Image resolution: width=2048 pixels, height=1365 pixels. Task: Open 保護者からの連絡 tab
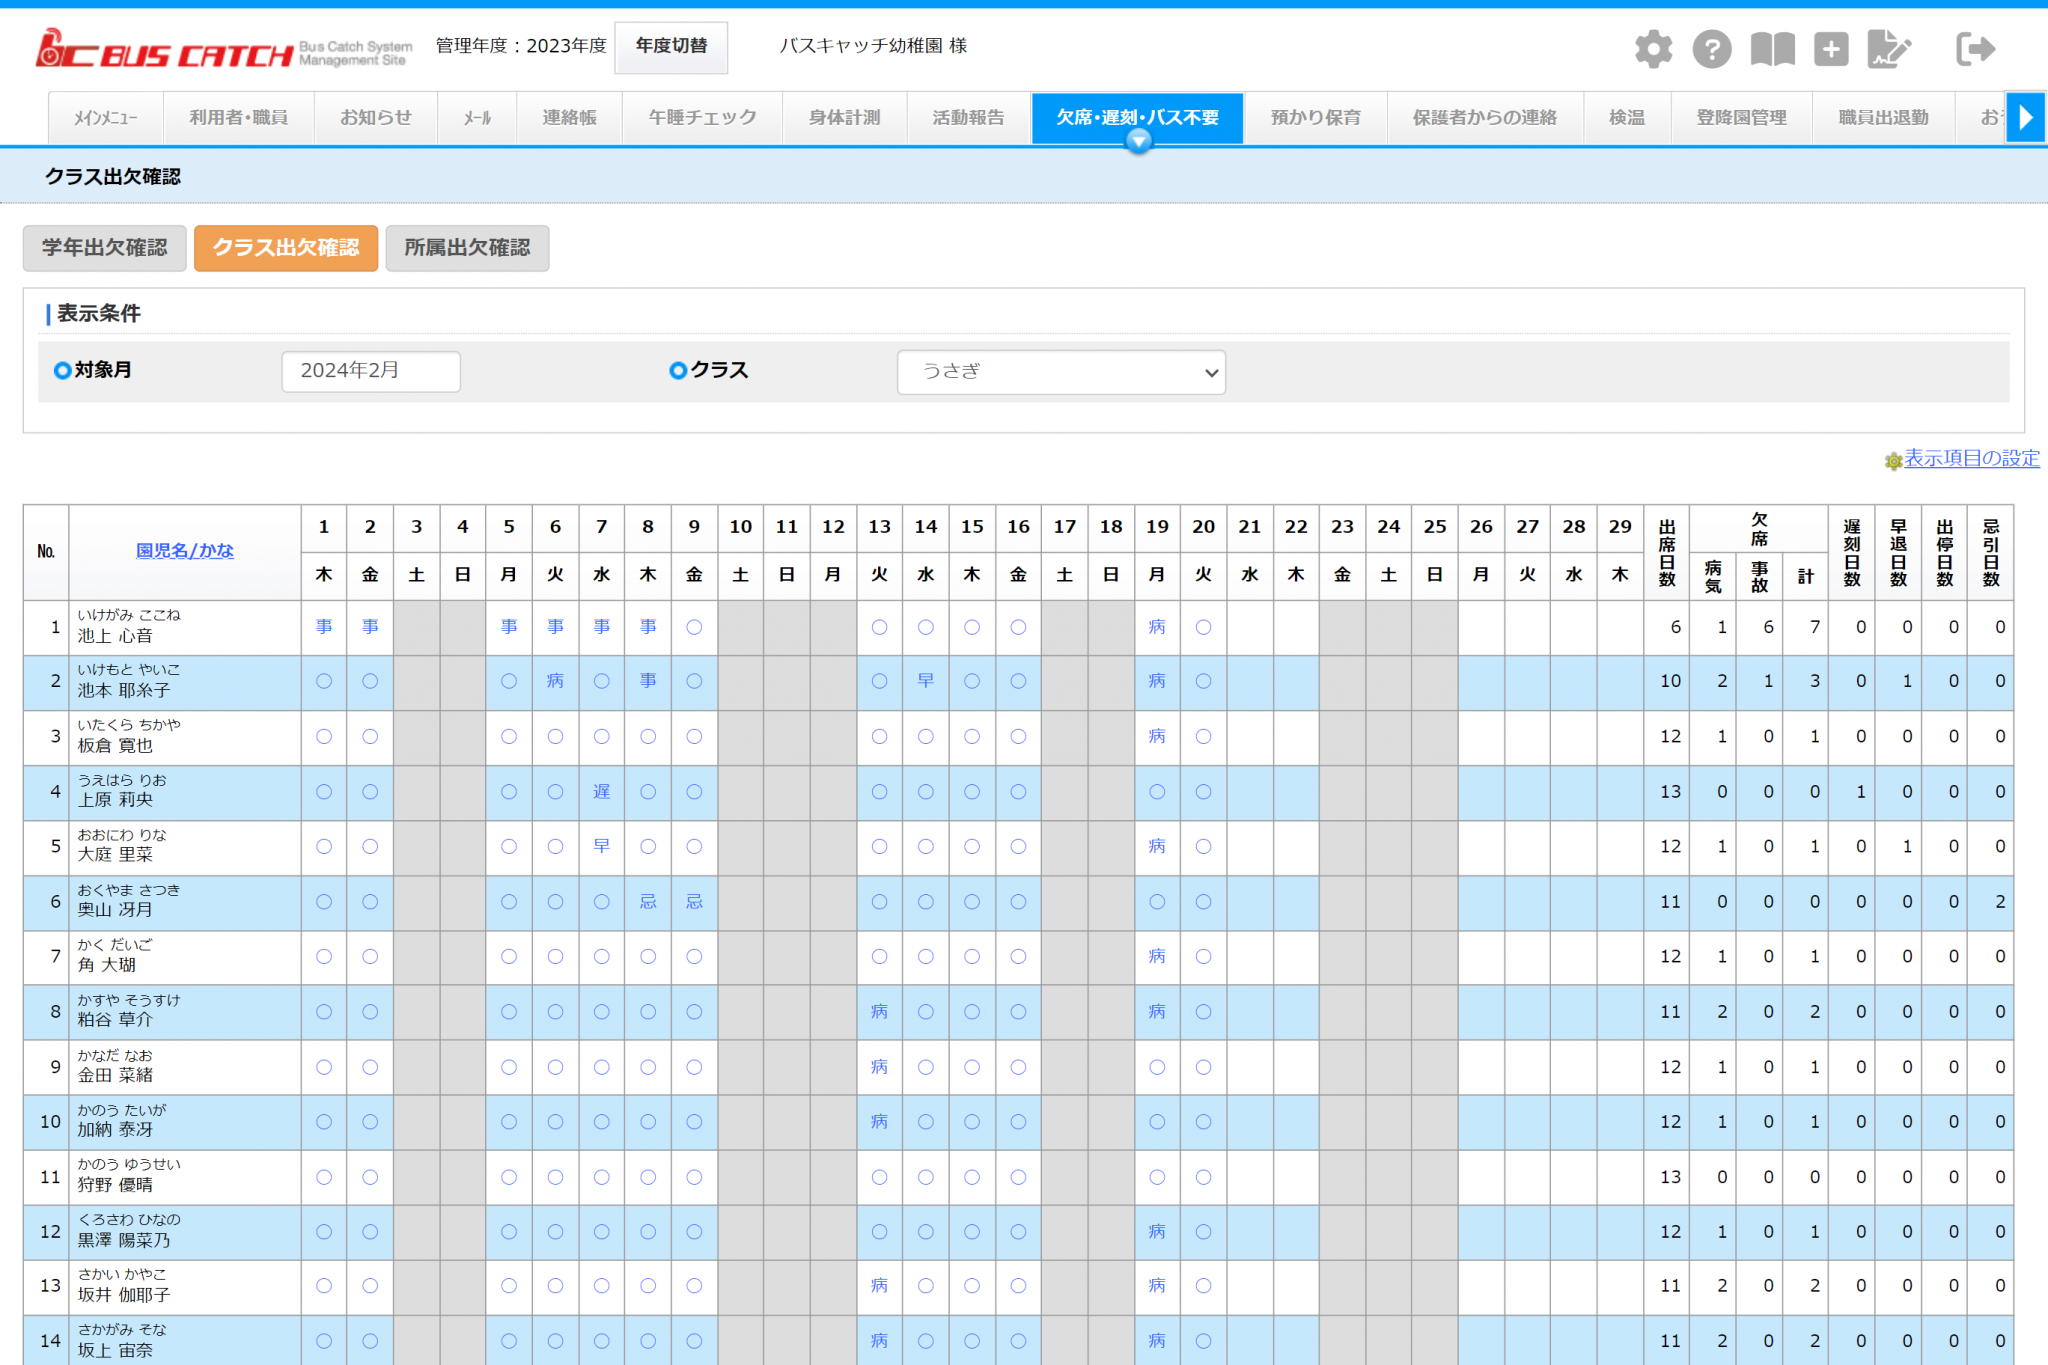pyautogui.click(x=1485, y=118)
